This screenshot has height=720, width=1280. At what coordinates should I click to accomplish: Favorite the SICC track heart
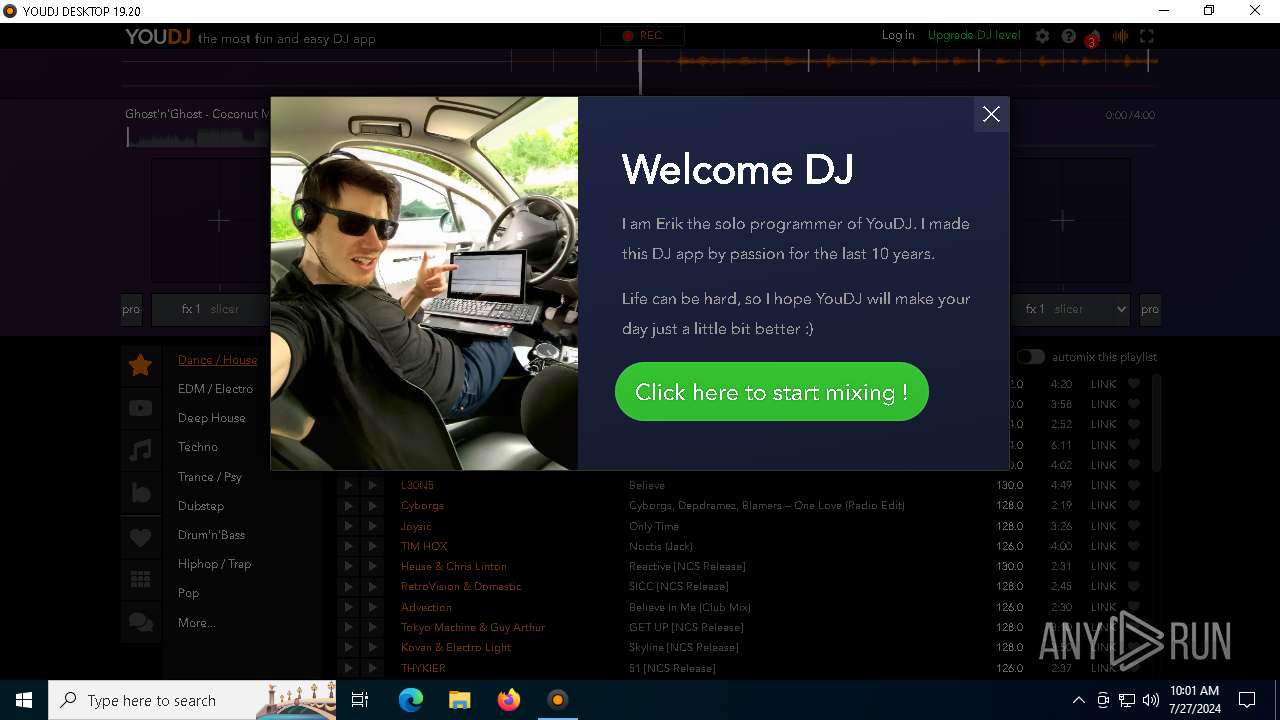click(x=1133, y=586)
